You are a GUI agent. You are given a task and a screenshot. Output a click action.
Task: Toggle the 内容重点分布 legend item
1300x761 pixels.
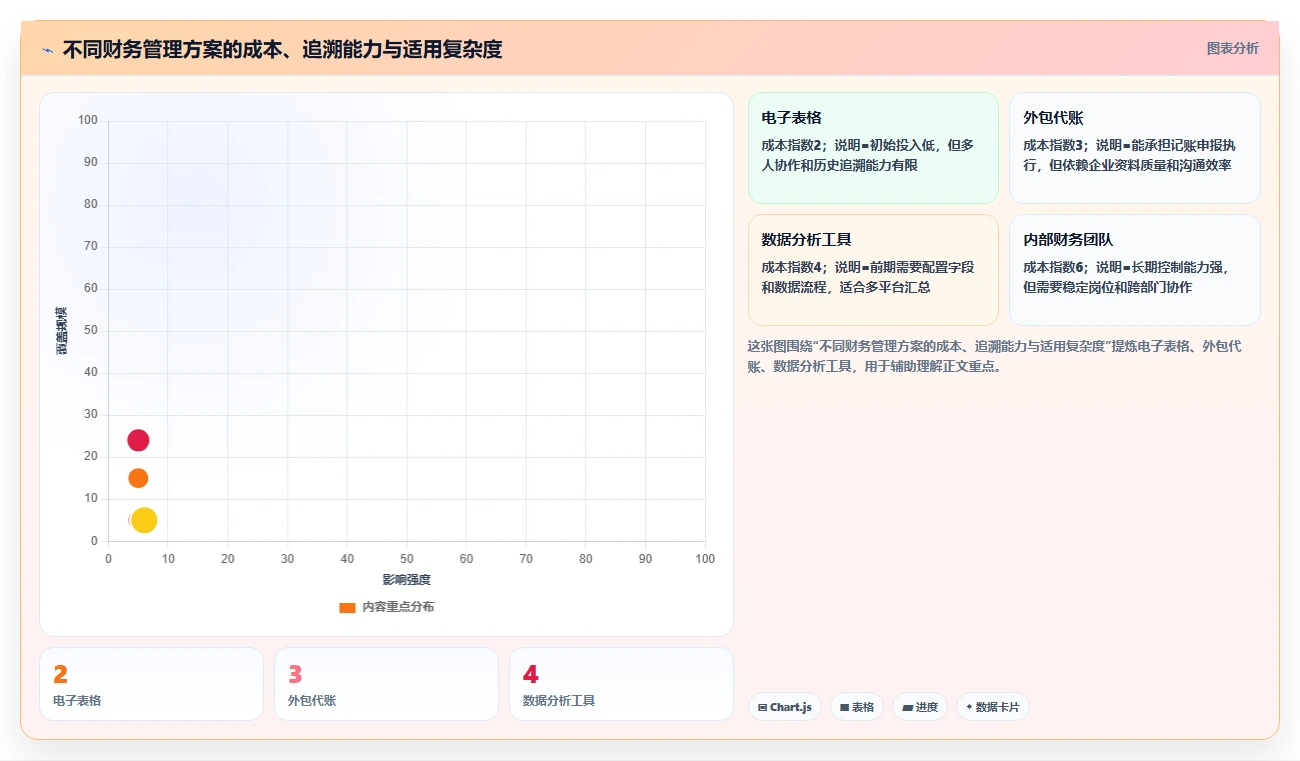(387, 607)
